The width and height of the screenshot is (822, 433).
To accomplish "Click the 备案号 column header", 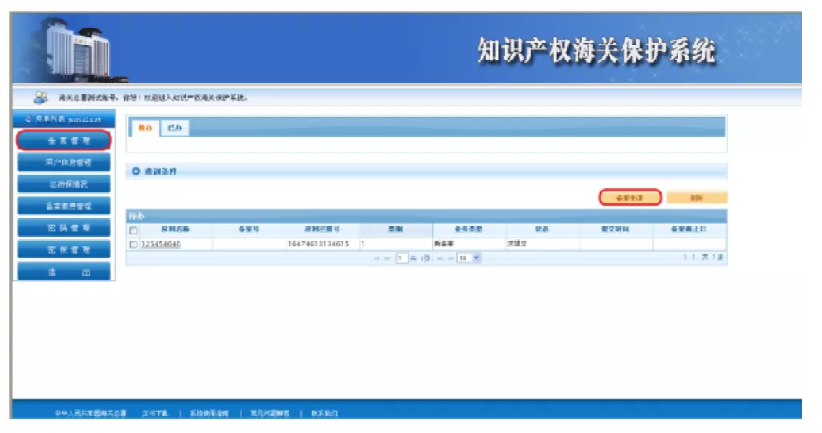I will tap(249, 229).
